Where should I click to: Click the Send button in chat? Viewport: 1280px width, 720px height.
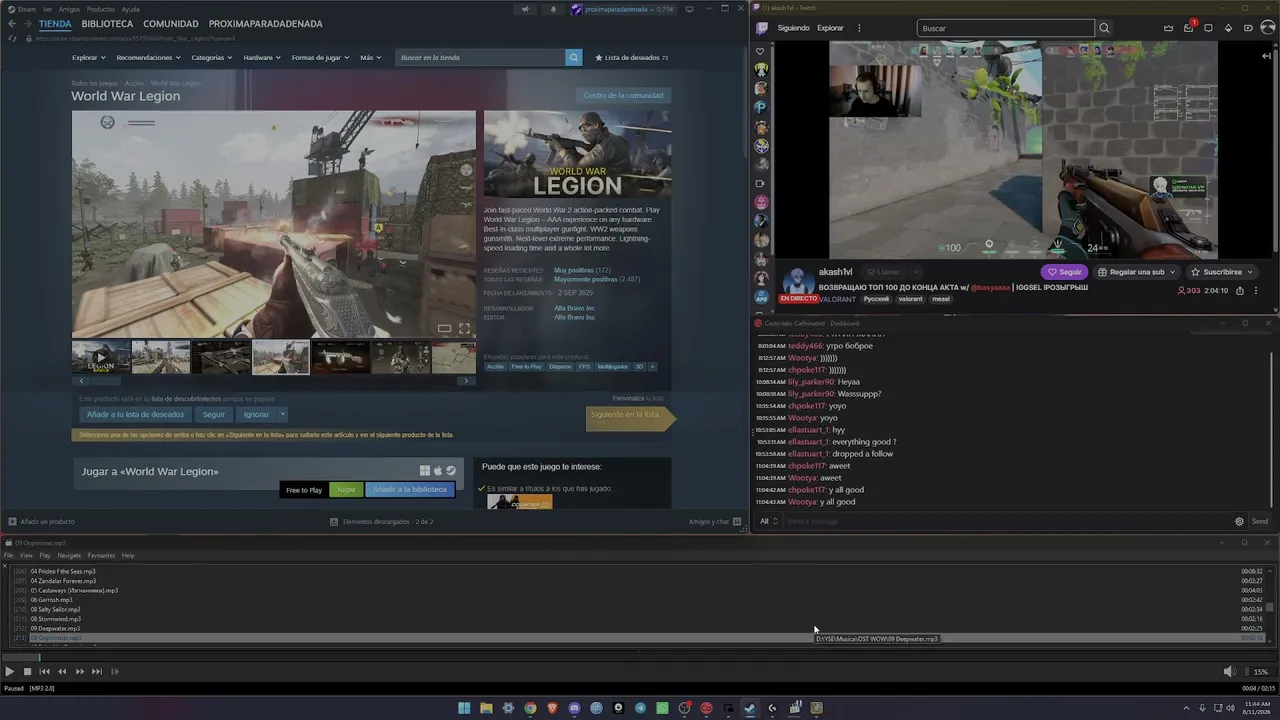[x=1260, y=521]
